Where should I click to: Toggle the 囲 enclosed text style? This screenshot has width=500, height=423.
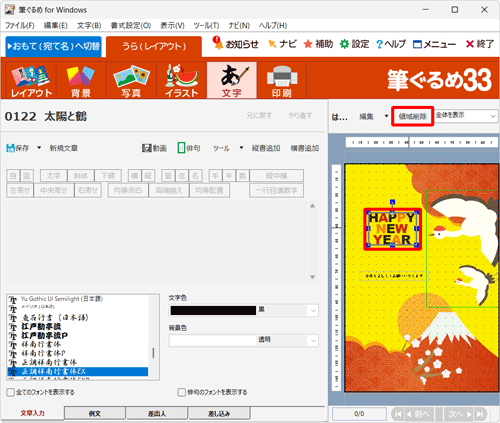27,176
